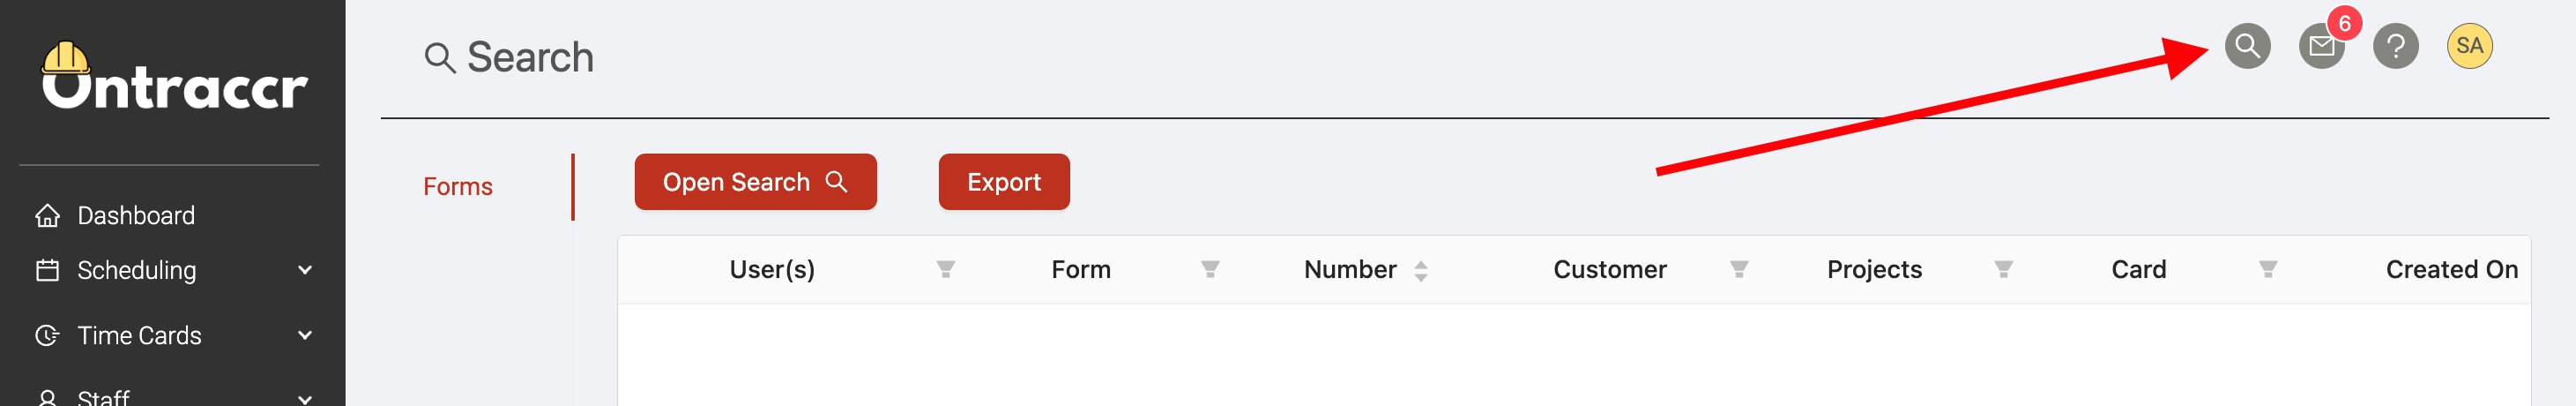Open the mail notifications inbox

click(2321, 46)
